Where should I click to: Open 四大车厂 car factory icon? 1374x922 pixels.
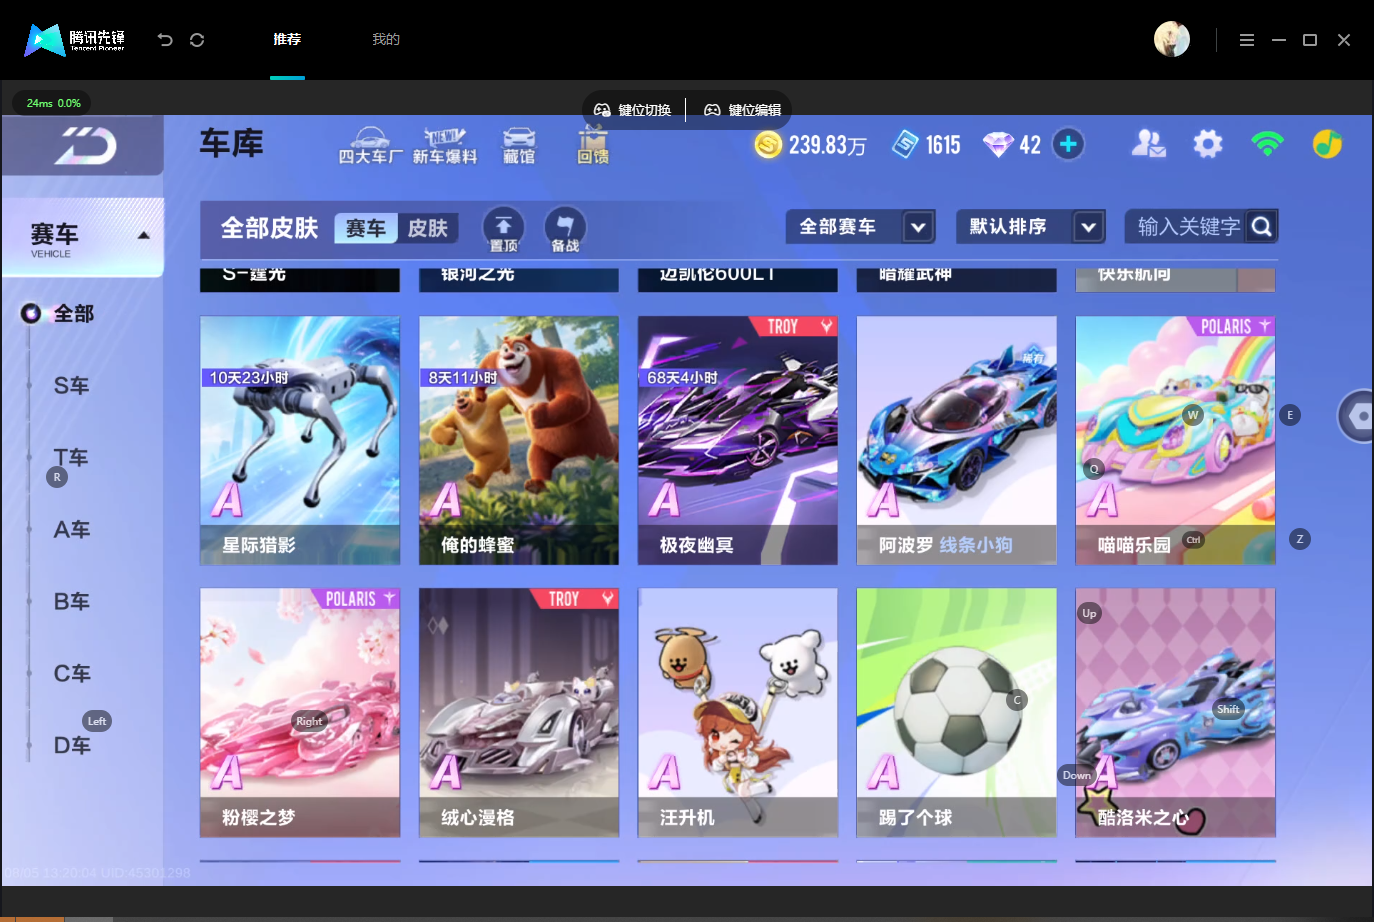pos(371,146)
